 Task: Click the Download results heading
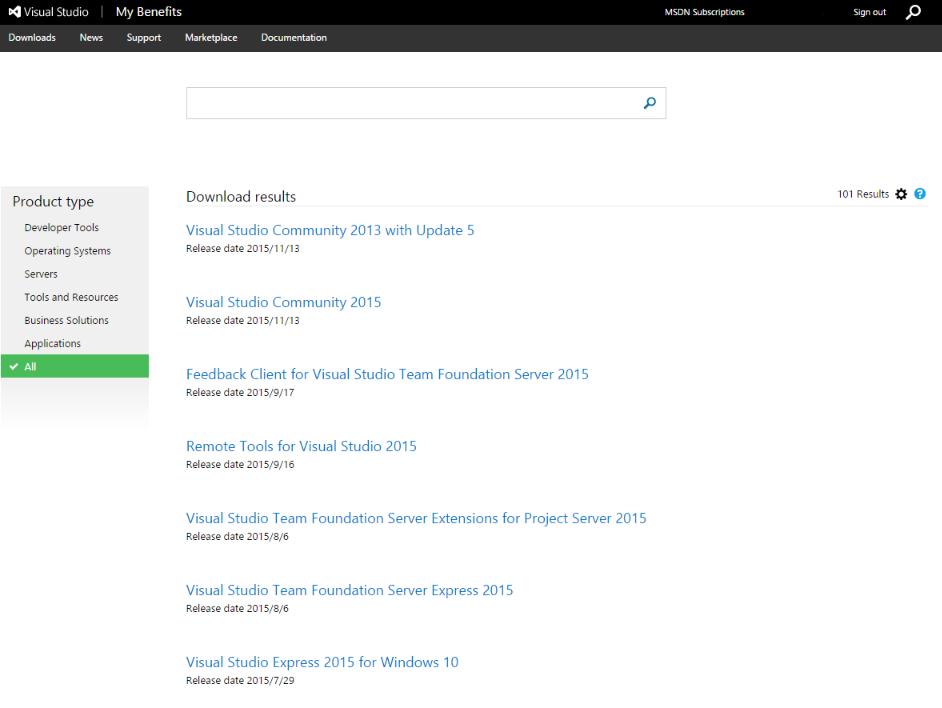pos(241,197)
